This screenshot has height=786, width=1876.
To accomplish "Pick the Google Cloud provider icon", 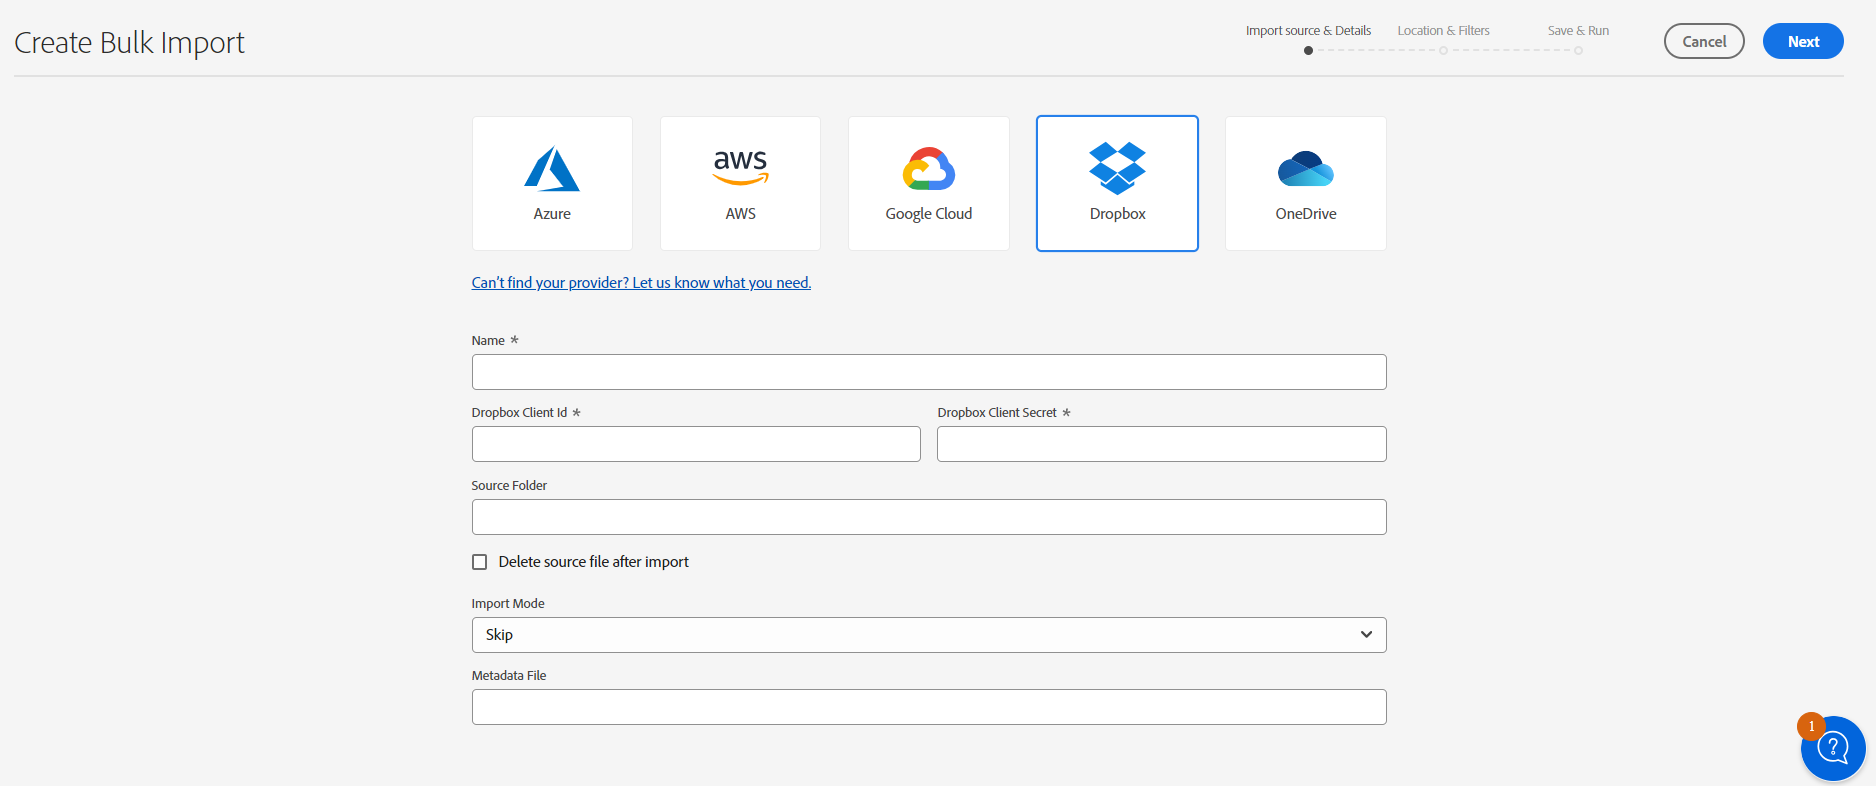I will coord(928,169).
